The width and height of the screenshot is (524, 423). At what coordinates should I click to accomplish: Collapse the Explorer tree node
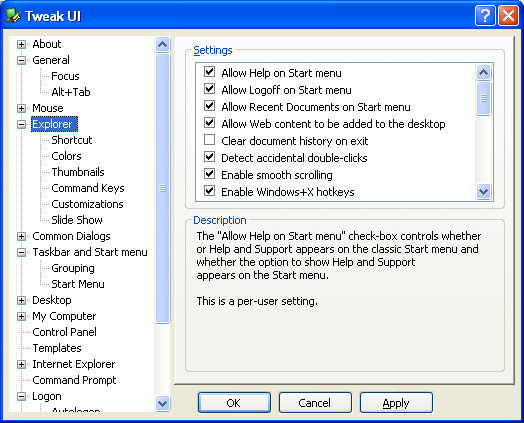coord(21,125)
